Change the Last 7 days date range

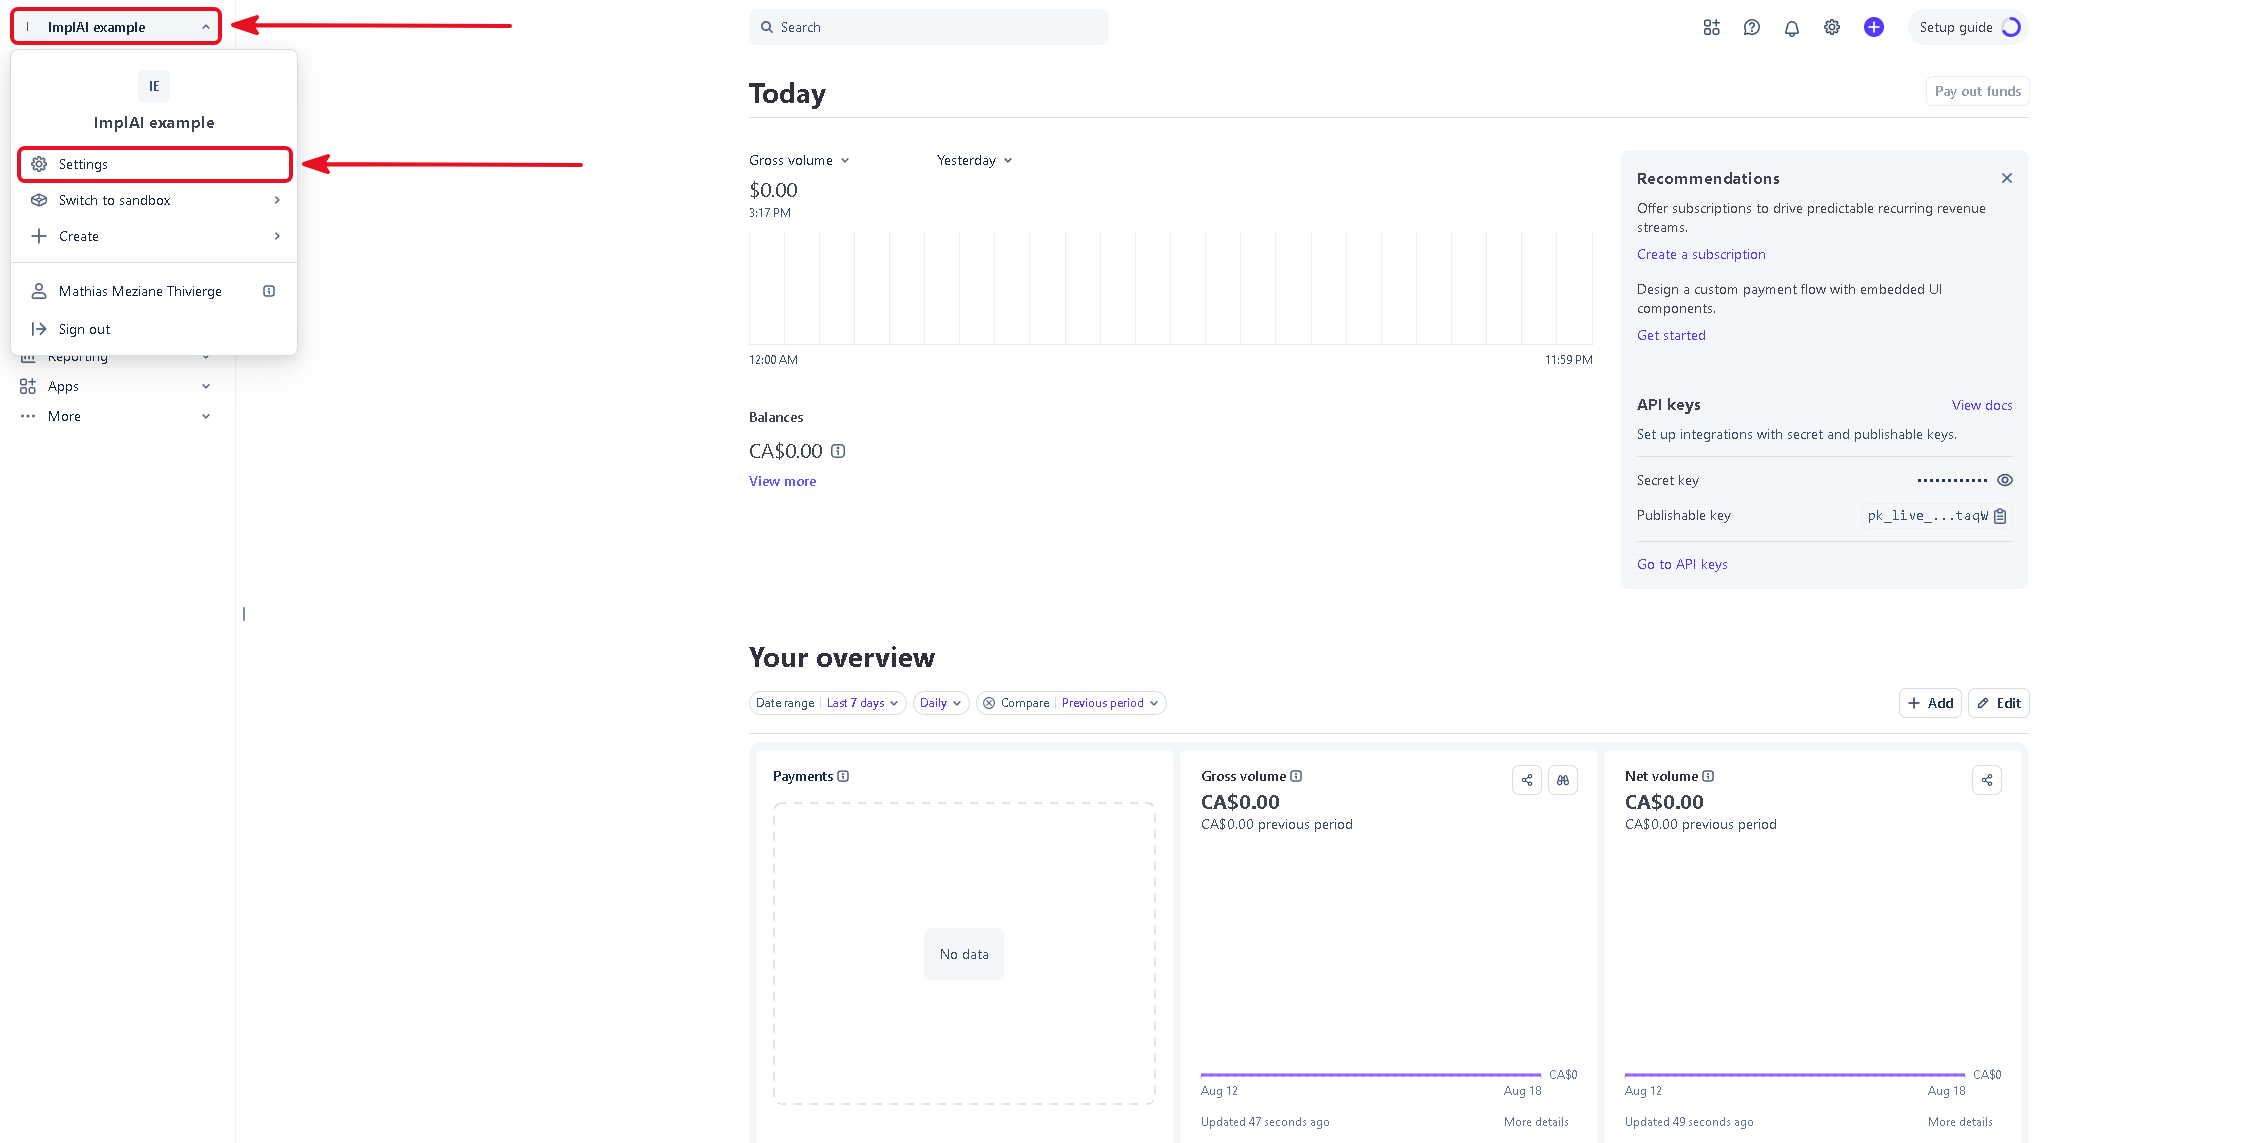pos(862,703)
